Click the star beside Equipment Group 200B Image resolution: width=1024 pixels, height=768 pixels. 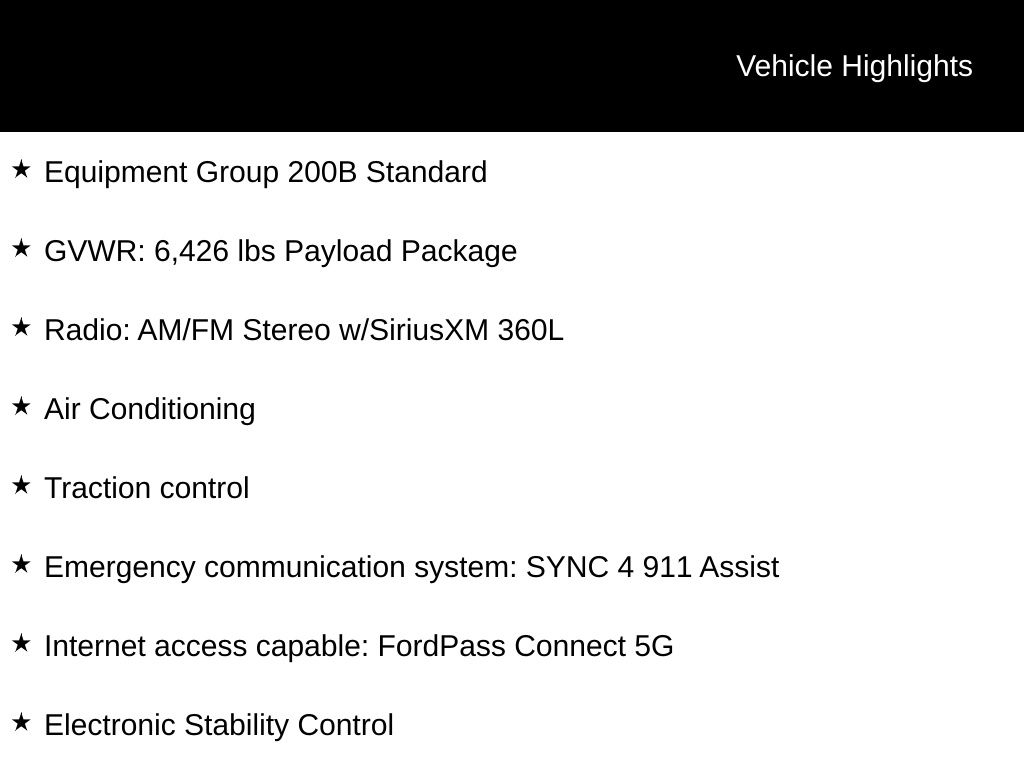click(x=21, y=170)
